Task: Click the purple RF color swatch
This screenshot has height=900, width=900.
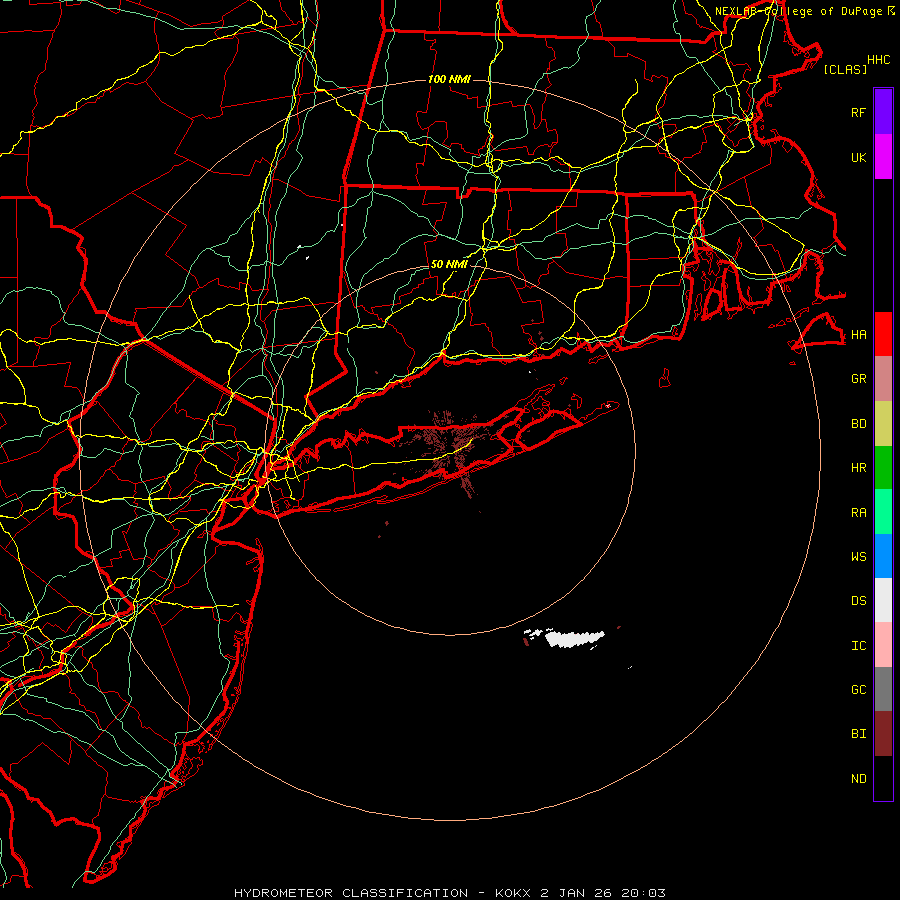Action: (x=883, y=112)
